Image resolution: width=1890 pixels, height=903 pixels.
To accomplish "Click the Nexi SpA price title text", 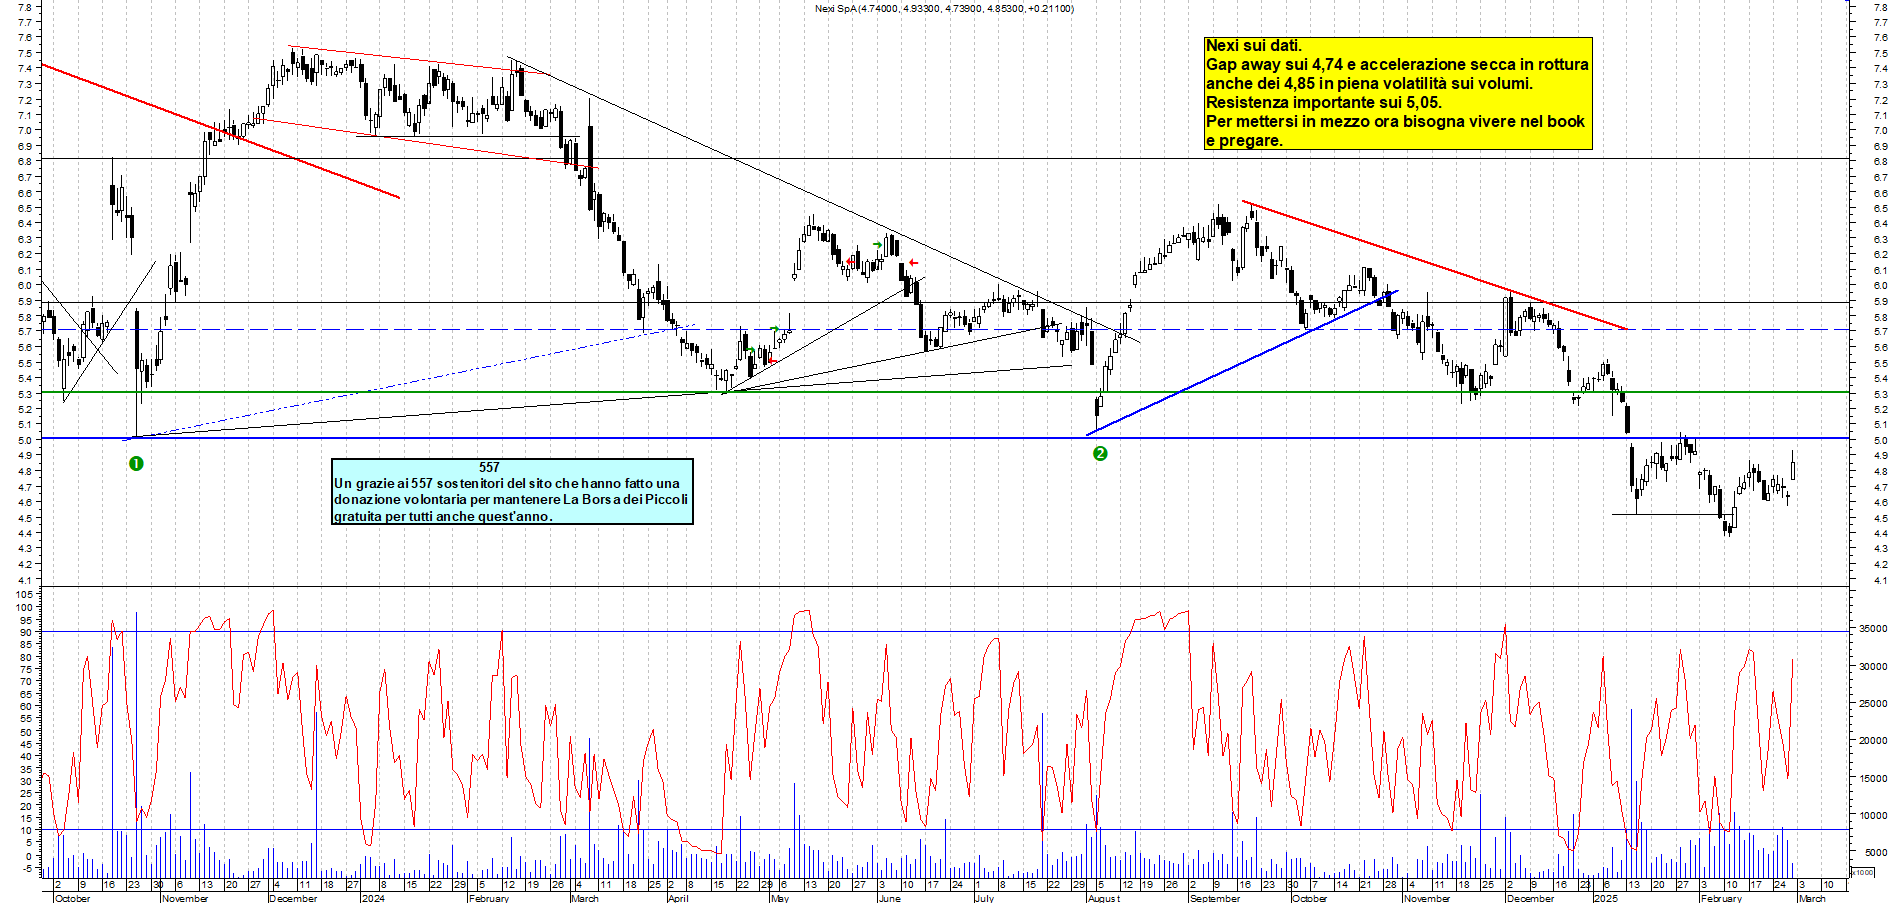I will pyautogui.click(x=944, y=9).
